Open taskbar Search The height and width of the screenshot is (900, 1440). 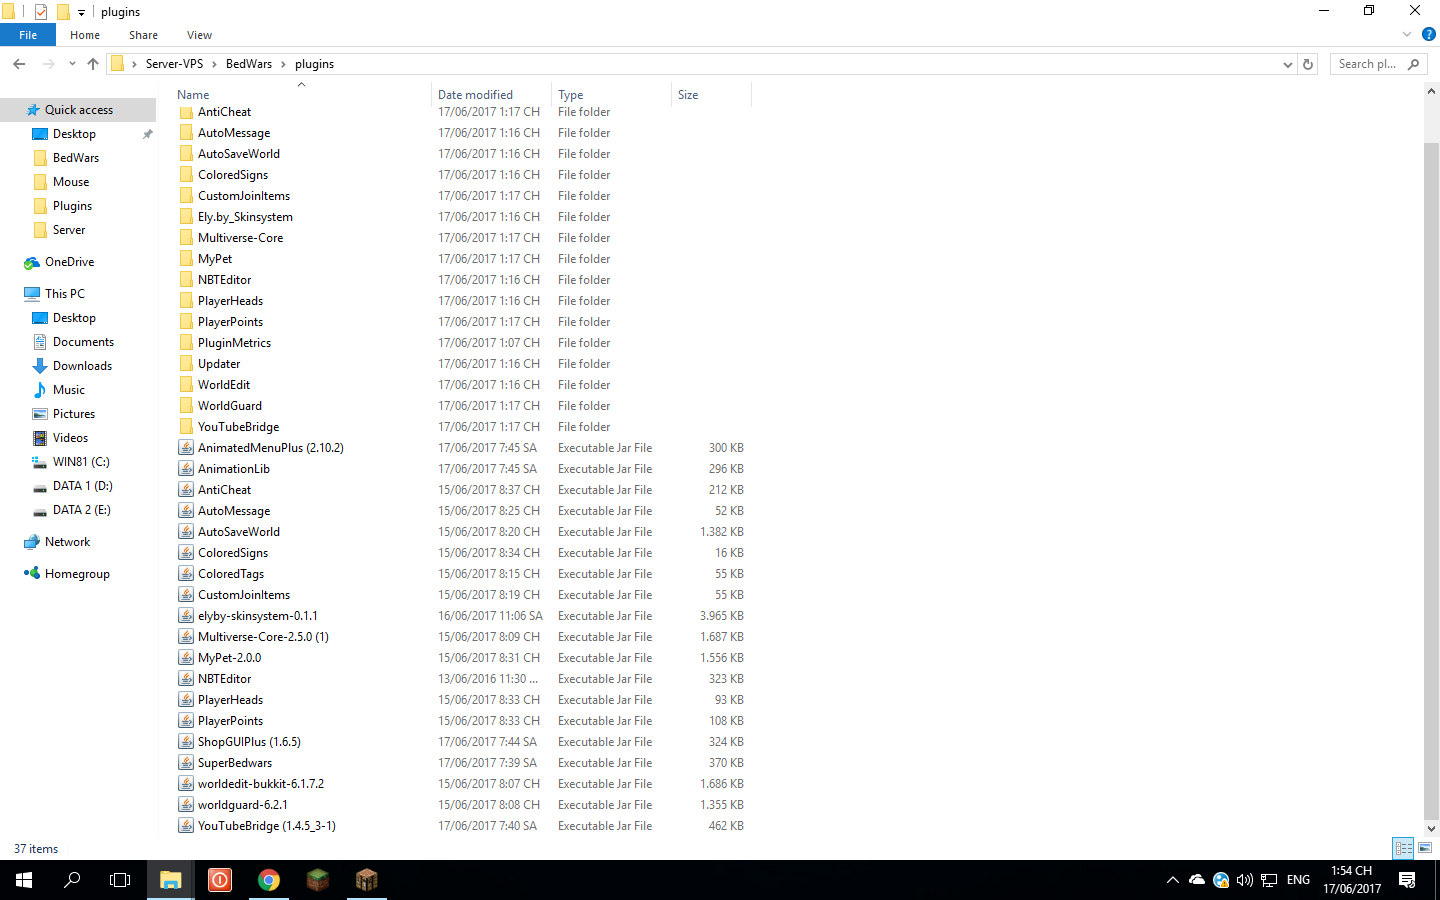pos(72,880)
